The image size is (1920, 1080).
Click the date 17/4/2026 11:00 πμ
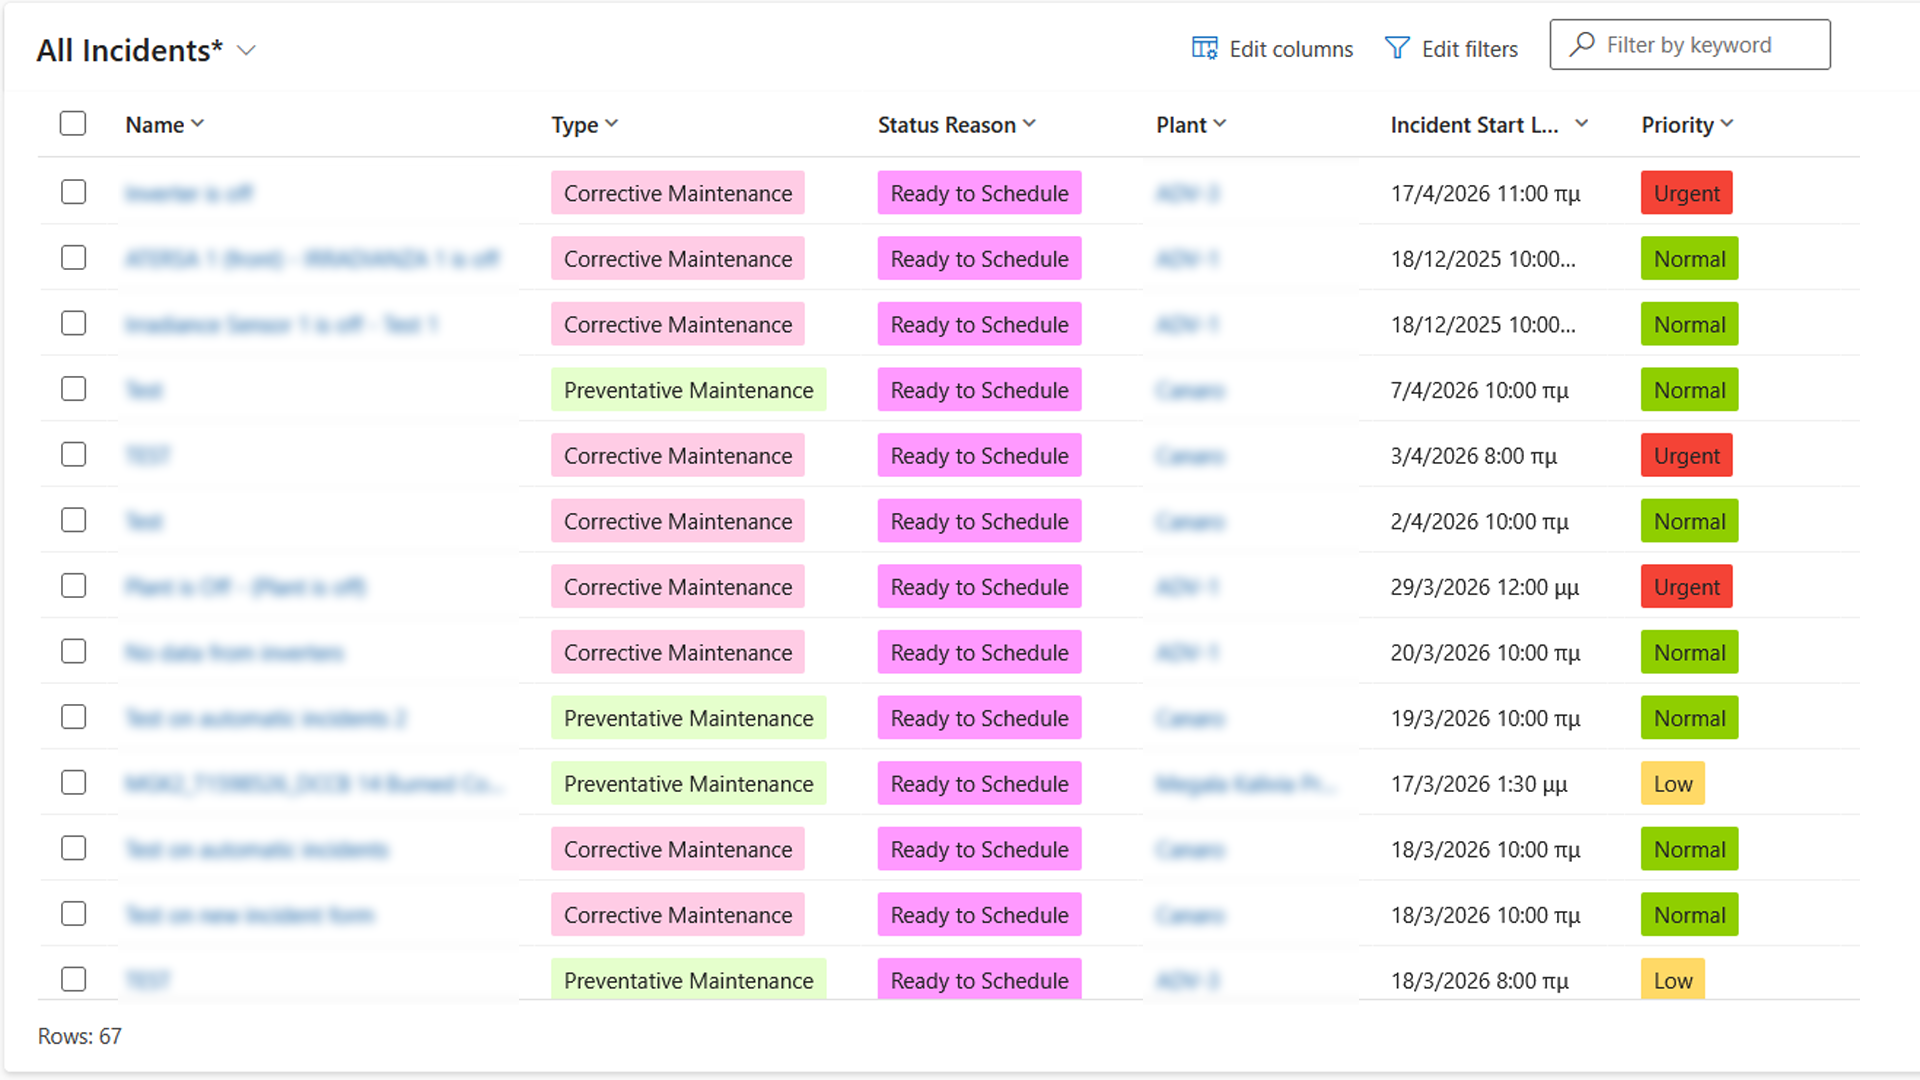(x=1485, y=193)
